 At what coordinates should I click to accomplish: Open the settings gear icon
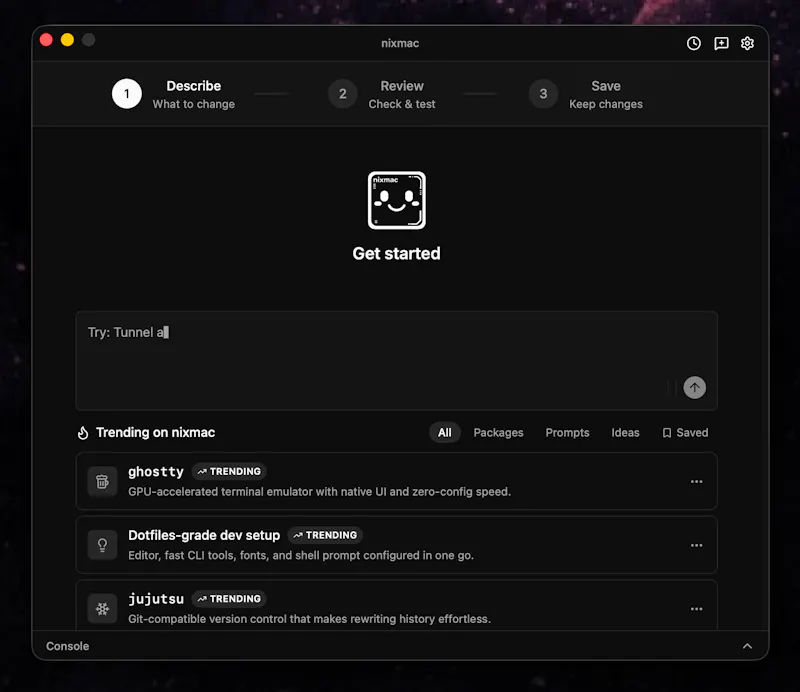tap(747, 43)
